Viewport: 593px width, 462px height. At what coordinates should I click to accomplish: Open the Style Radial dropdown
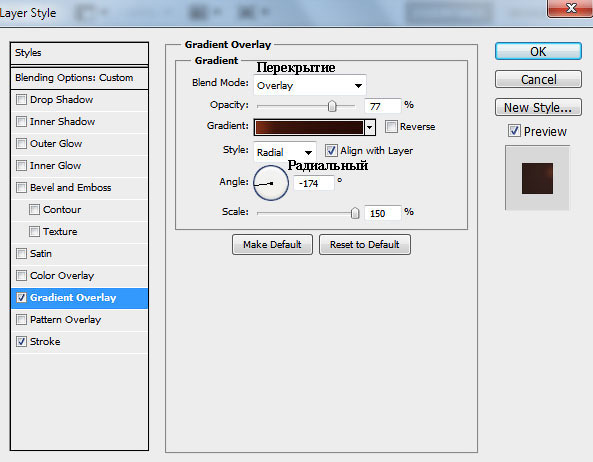284,152
